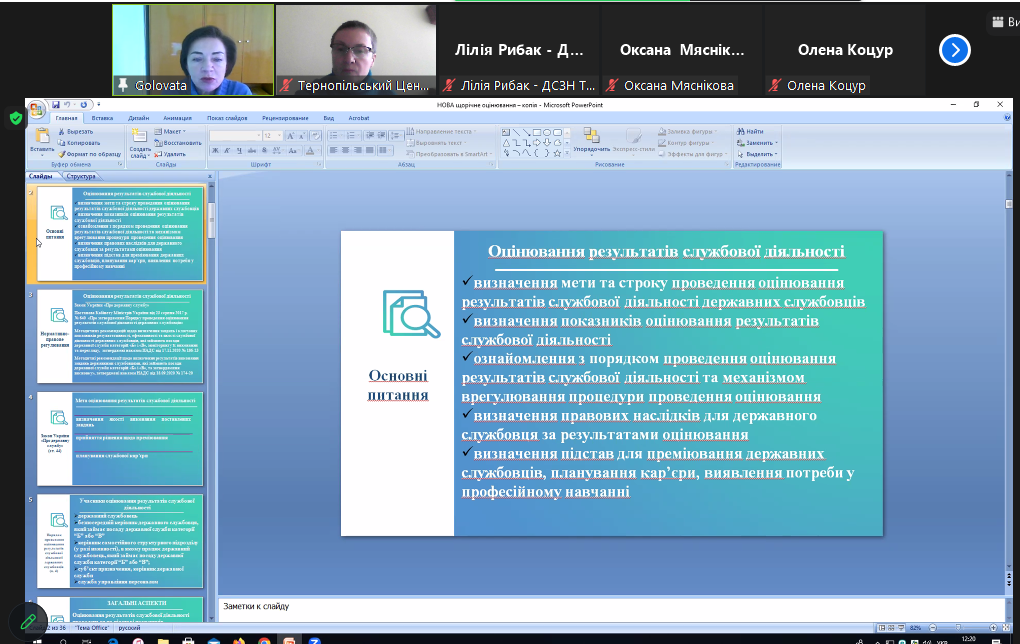The height and width of the screenshot is (644, 1020).
Task: Select slide 3 thumbnail Нормативно-правове регулювання
Action: (120, 336)
